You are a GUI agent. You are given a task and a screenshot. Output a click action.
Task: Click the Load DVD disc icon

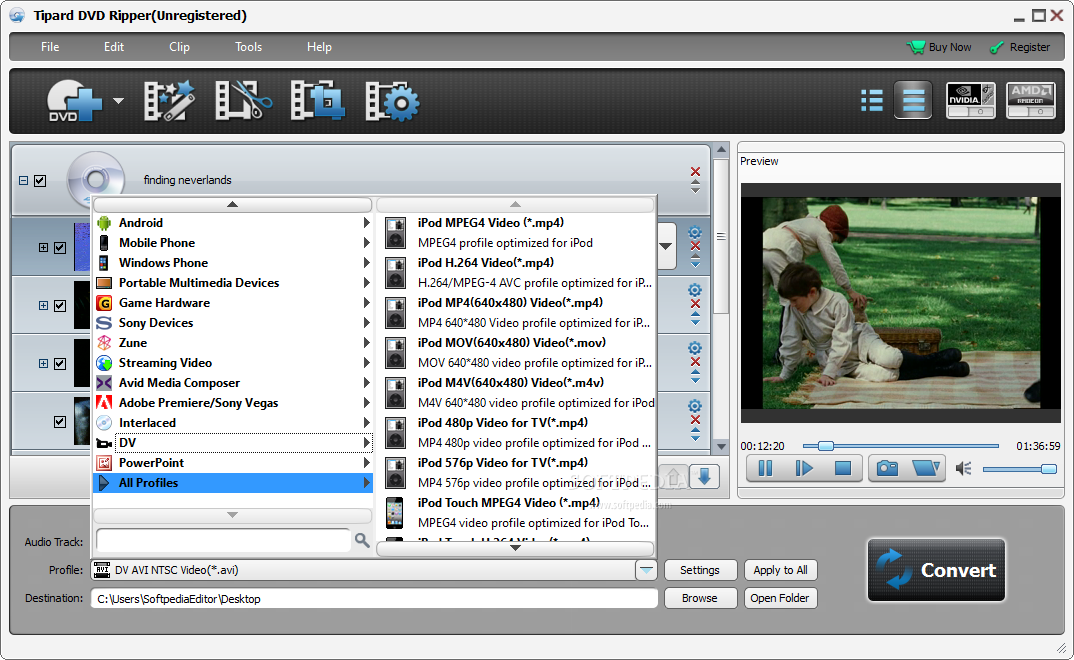[x=74, y=101]
